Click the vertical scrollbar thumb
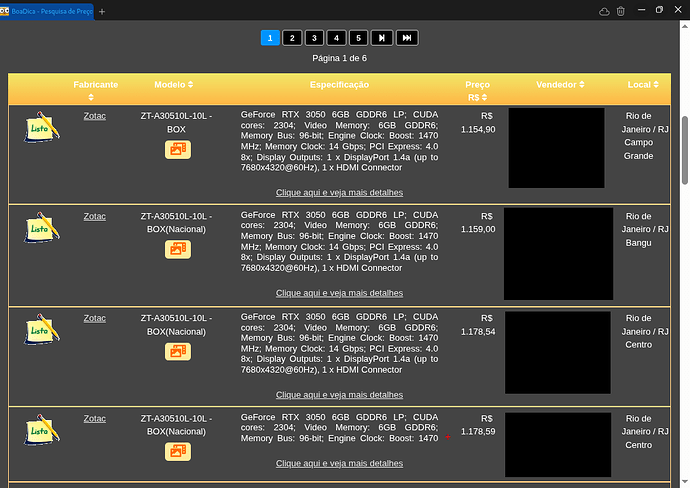Viewport: 690px width, 488px height. coord(685,150)
